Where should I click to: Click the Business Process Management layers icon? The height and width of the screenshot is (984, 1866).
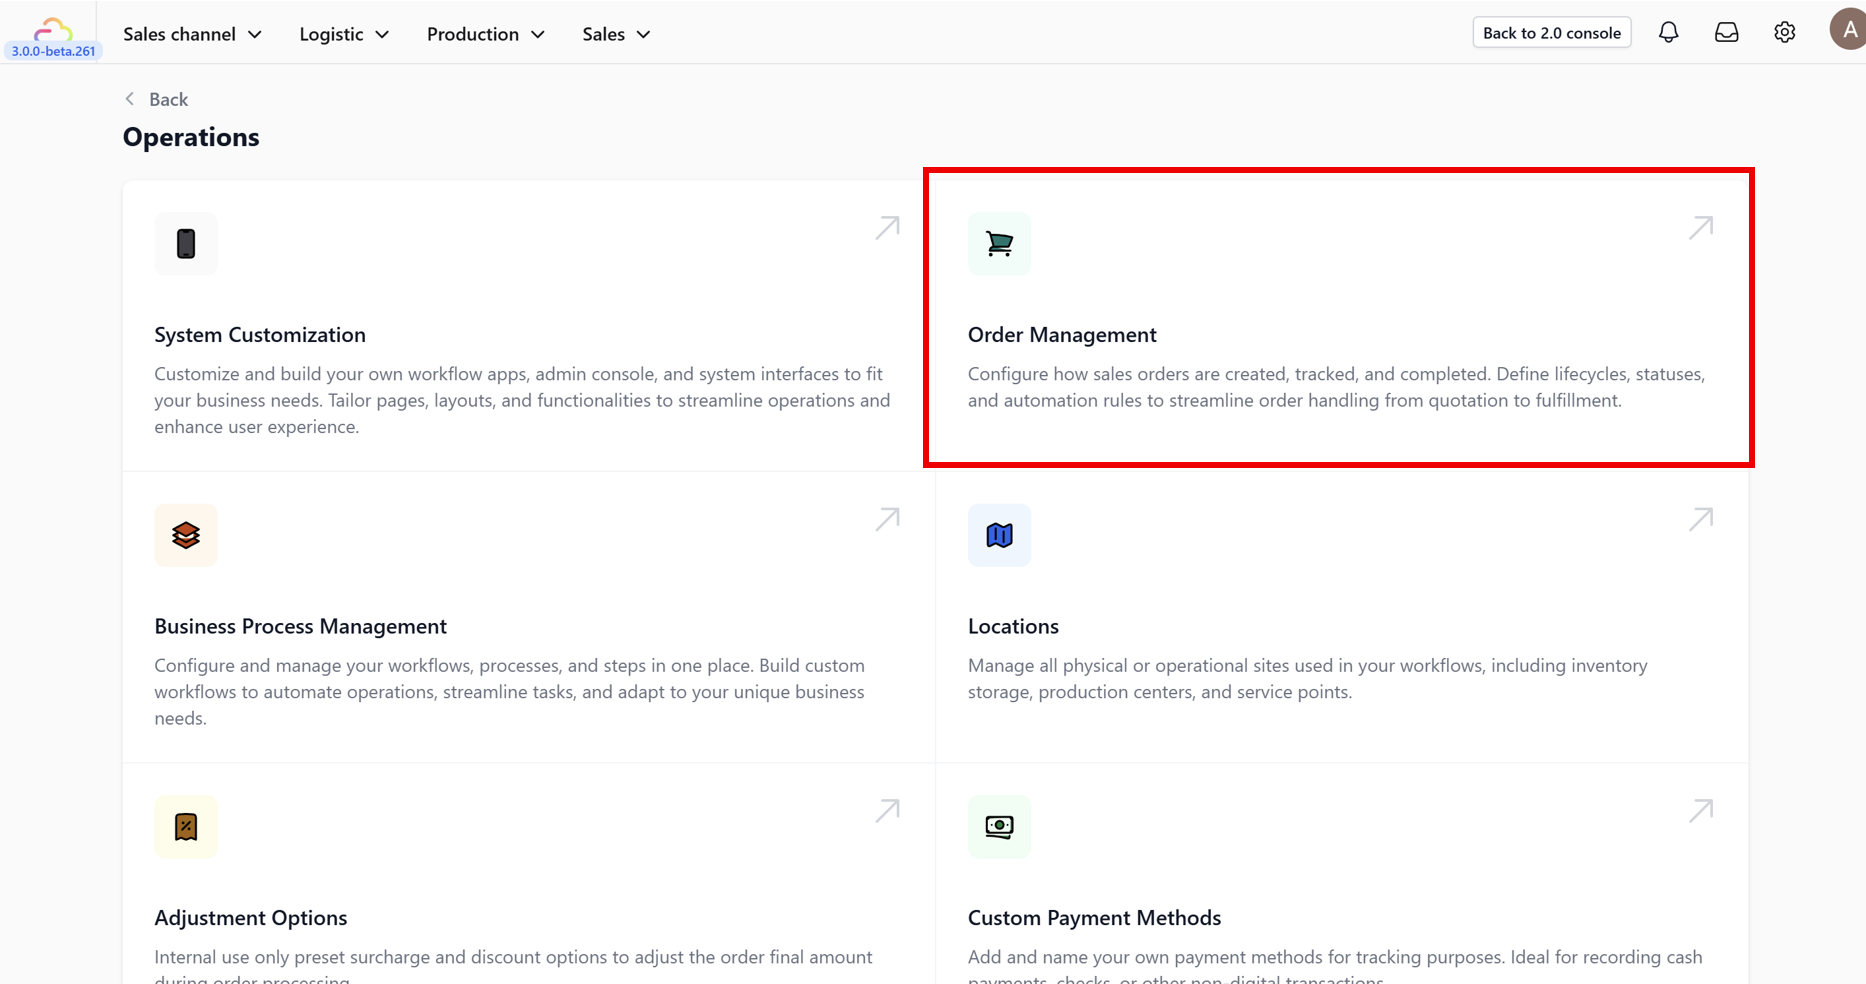tap(186, 535)
